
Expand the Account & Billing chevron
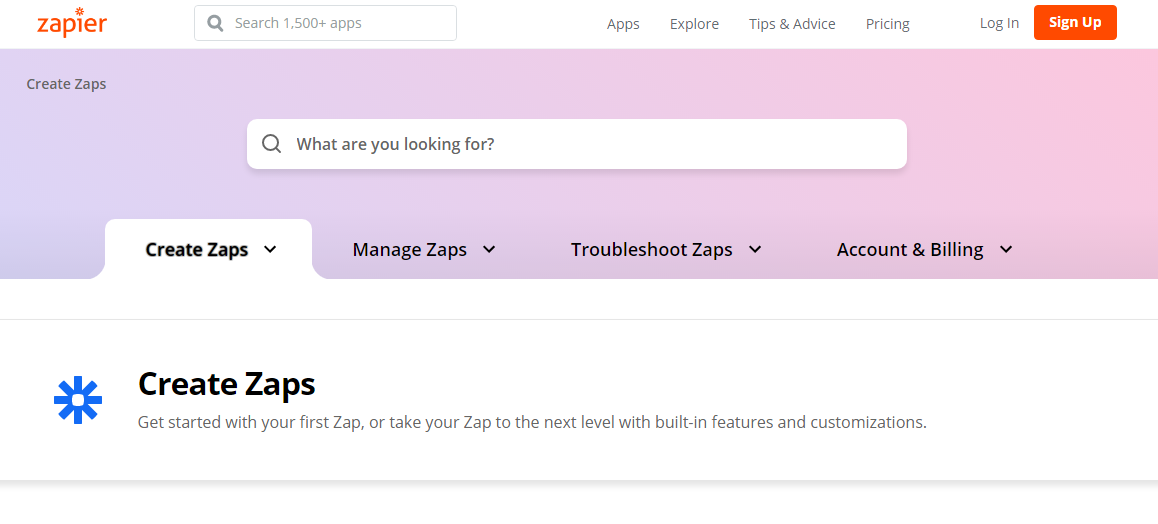(1006, 249)
